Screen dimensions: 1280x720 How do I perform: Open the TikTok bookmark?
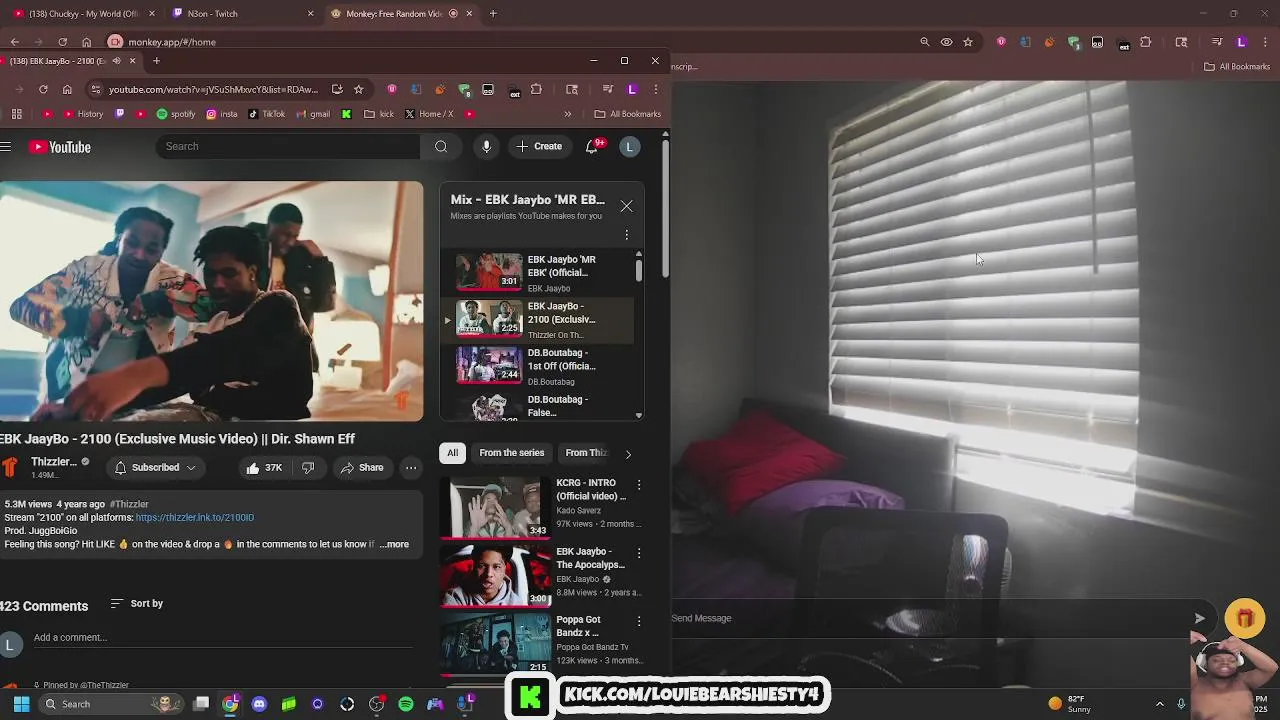[266, 114]
